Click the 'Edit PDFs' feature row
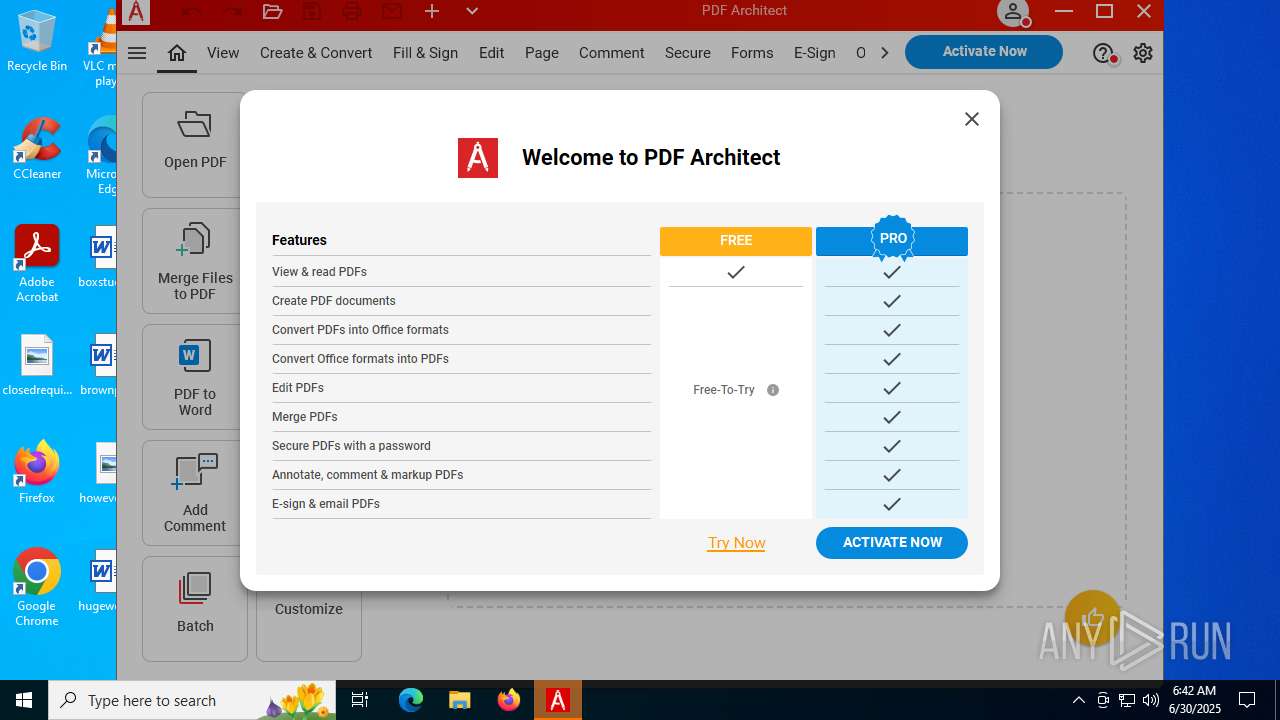 [461, 388]
